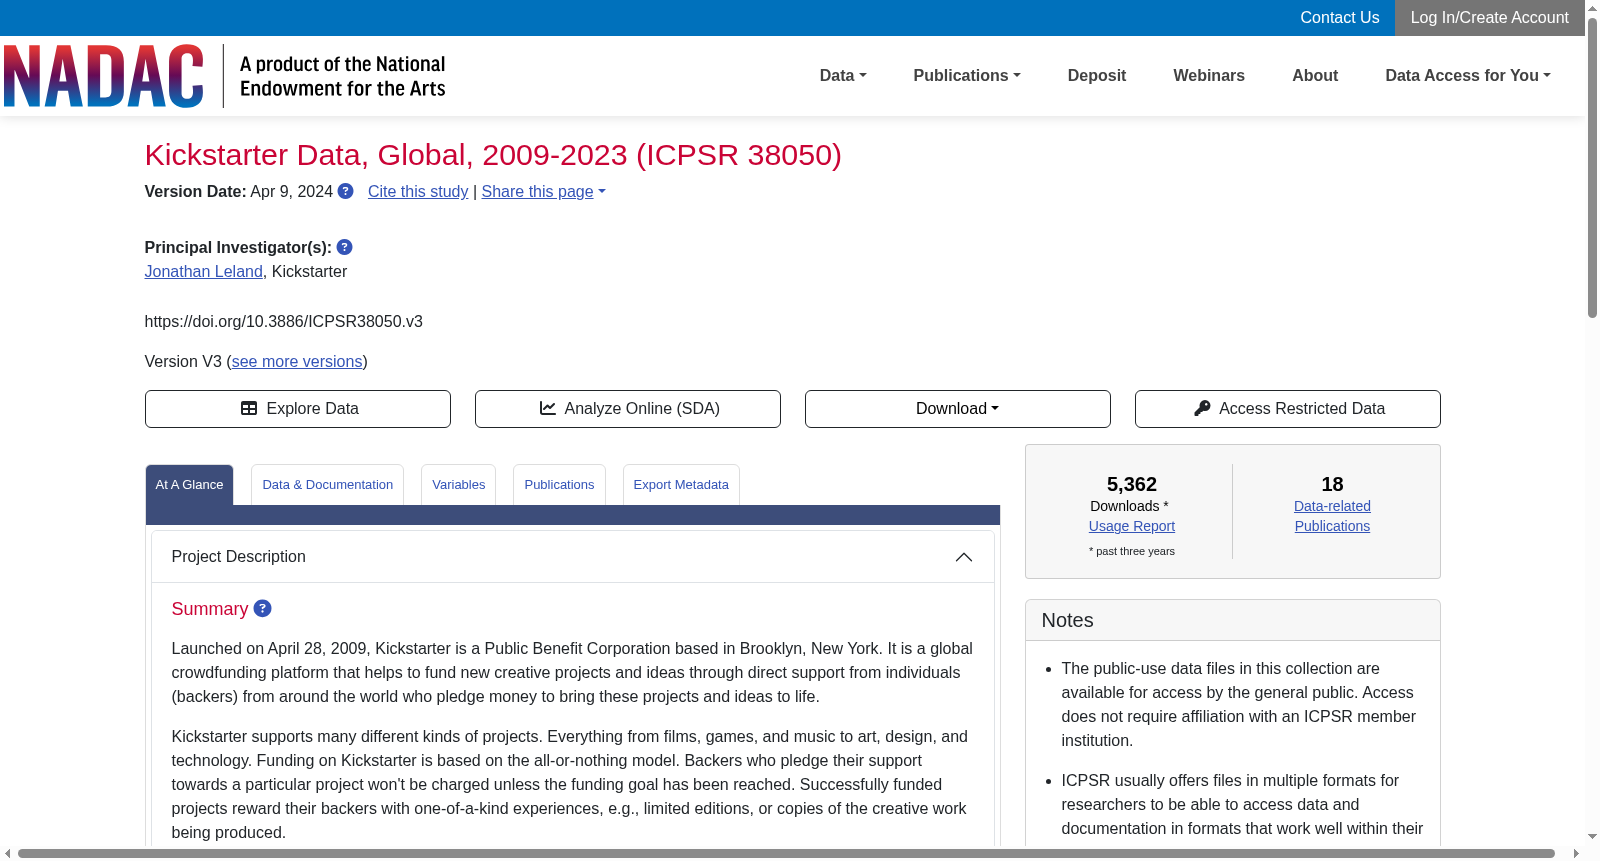Open the Share this page dropdown

(x=543, y=192)
